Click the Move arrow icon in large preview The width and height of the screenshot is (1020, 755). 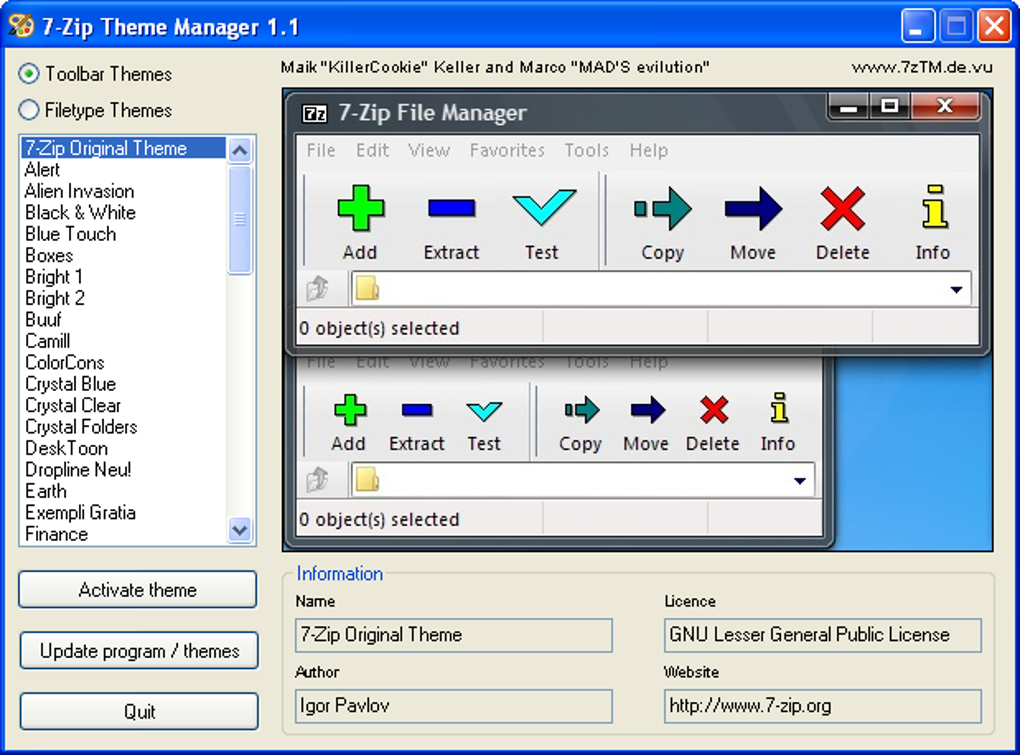pos(753,209)
